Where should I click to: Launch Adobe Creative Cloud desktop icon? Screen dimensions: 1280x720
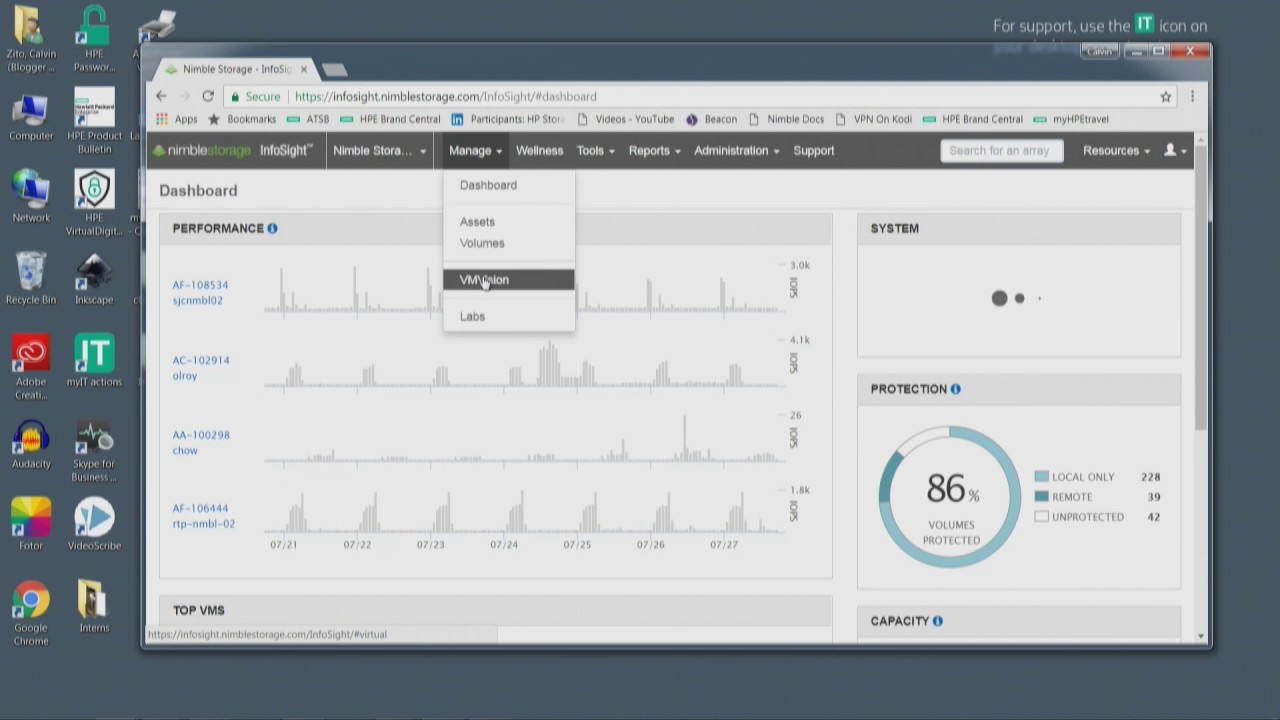(31, 367)
